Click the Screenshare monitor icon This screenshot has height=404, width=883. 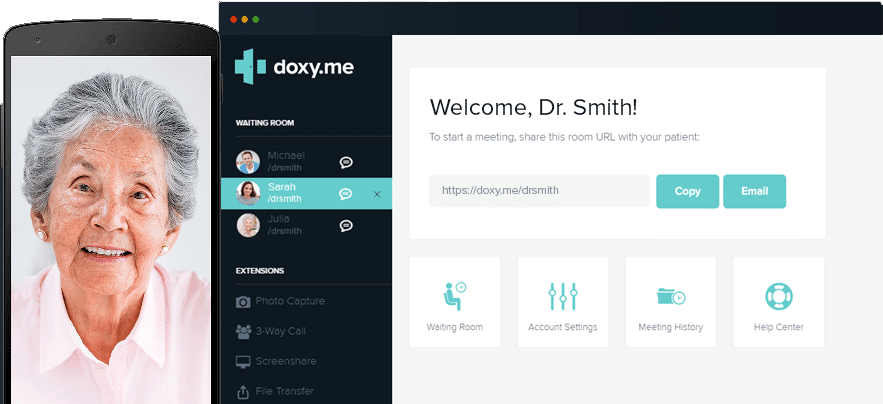tap(243, 361)
